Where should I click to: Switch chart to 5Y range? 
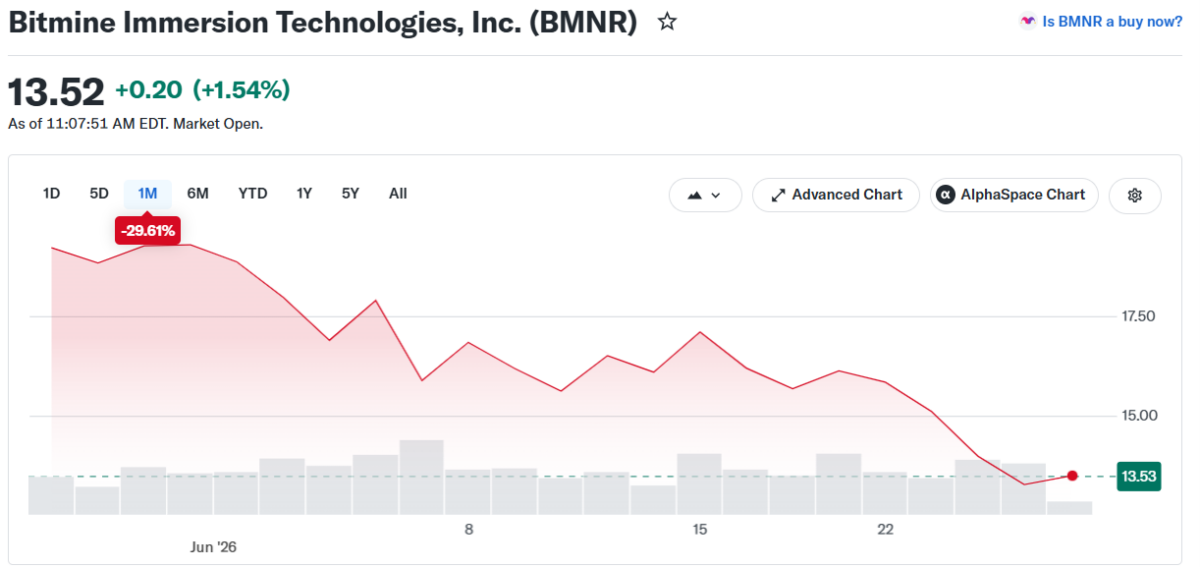point(350,194)
